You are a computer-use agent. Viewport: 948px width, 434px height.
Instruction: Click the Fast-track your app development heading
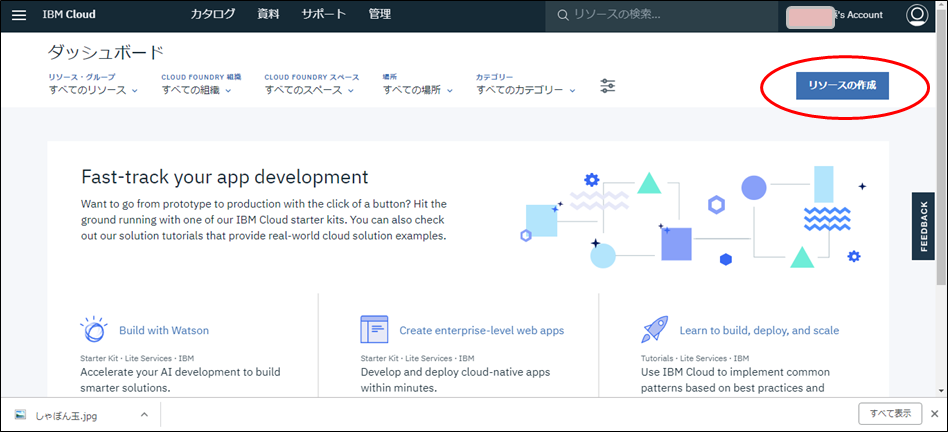click(224, 177)
